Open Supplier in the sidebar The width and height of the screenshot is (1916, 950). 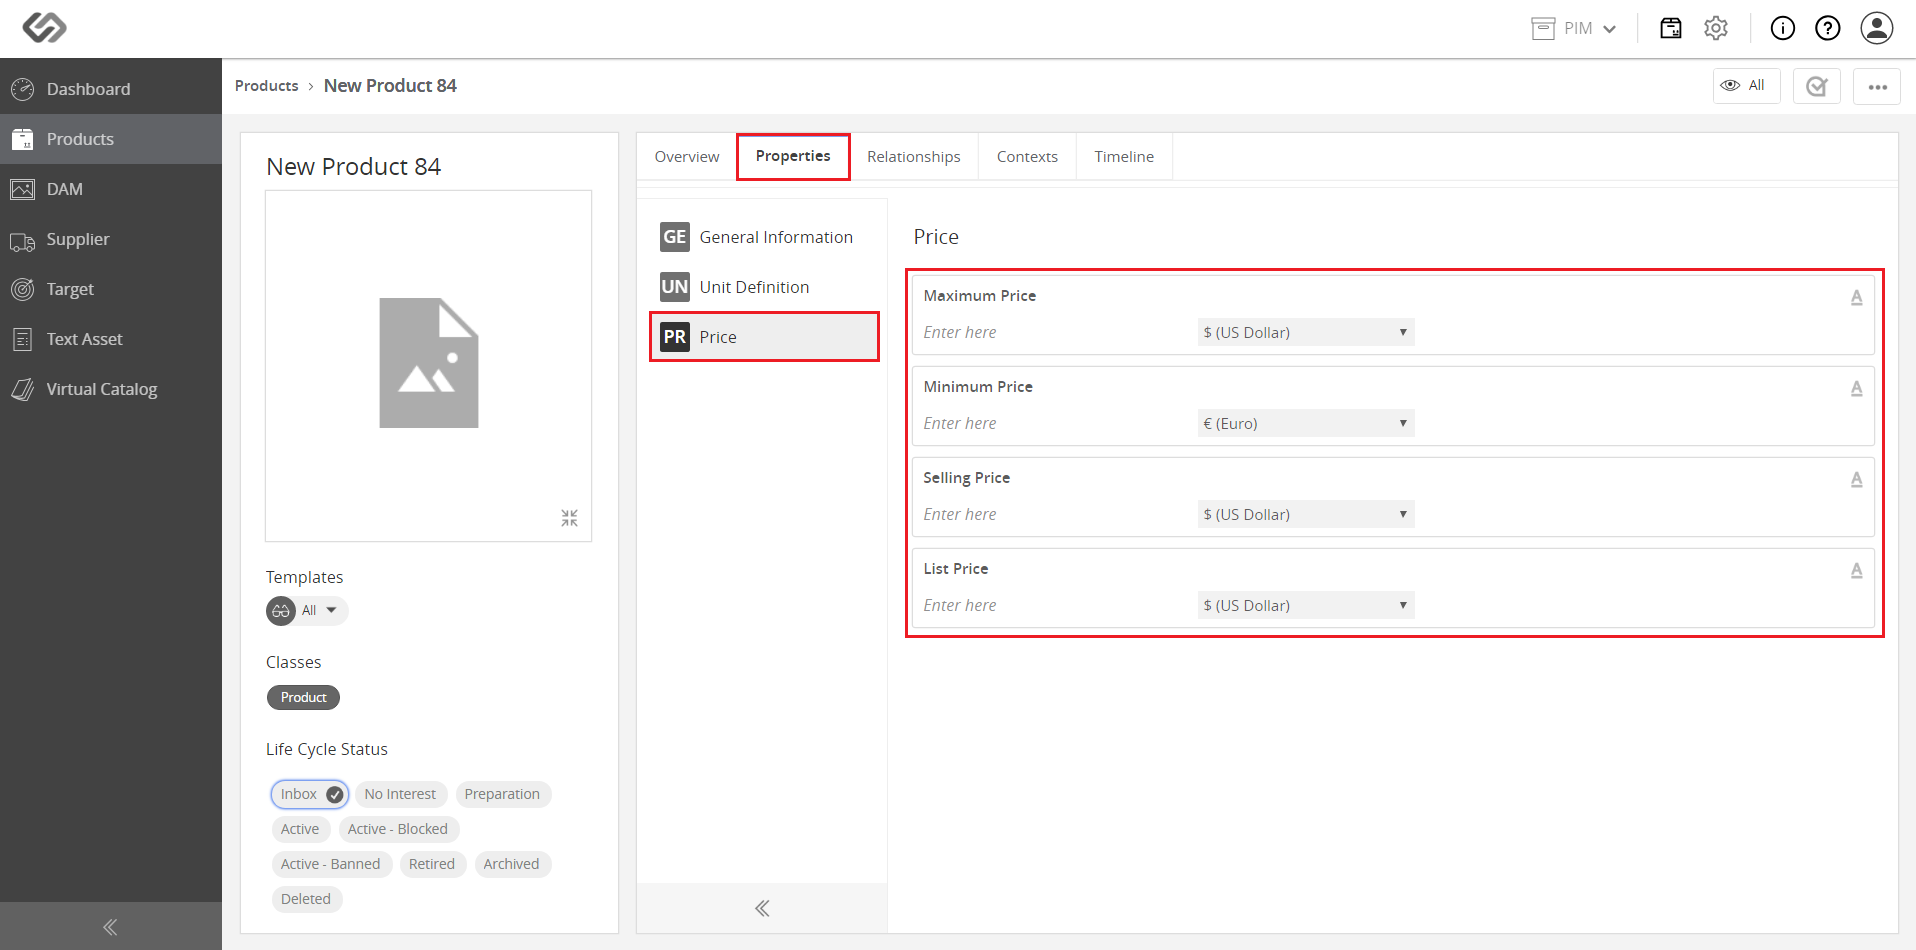click(111, 239)
